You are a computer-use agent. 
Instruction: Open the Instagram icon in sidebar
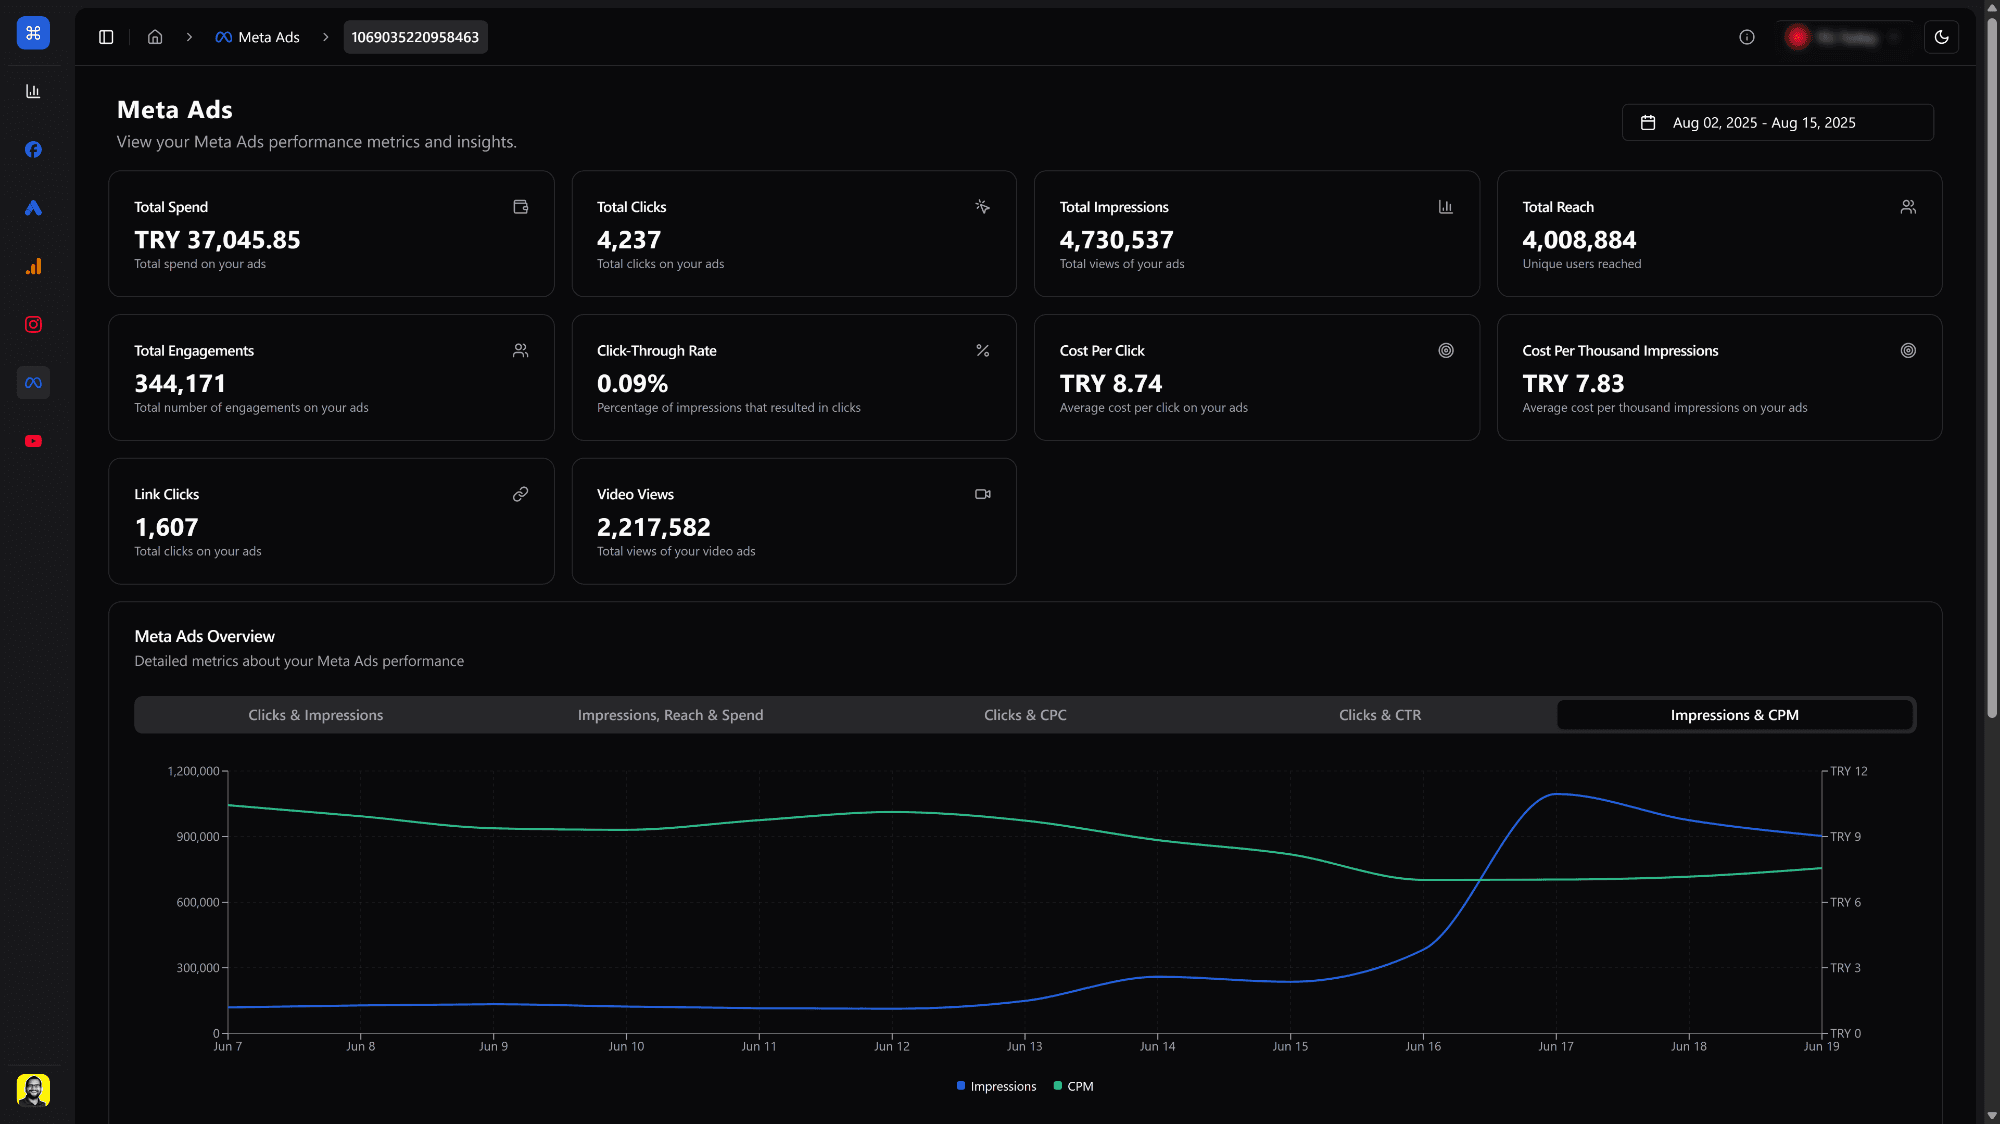[33, 325]
